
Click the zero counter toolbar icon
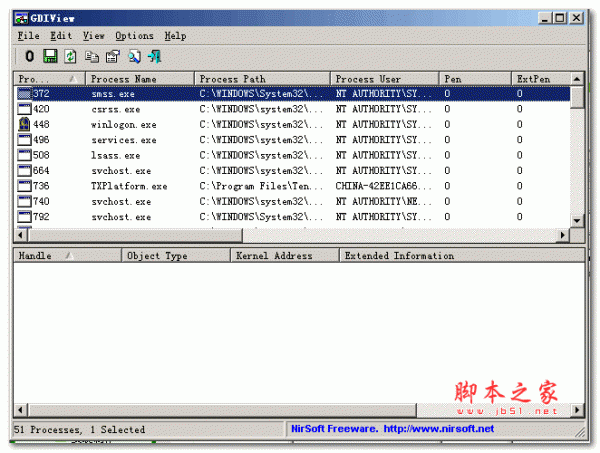point(29,57)
